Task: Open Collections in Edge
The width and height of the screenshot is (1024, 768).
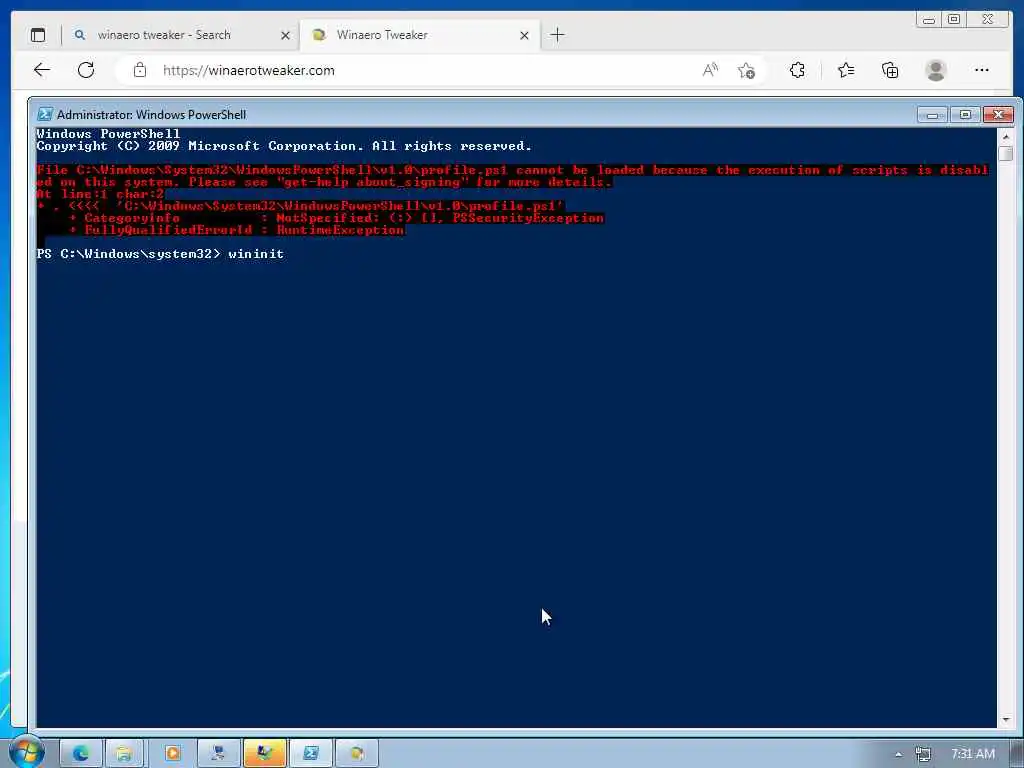Action: tap(890, 70)
